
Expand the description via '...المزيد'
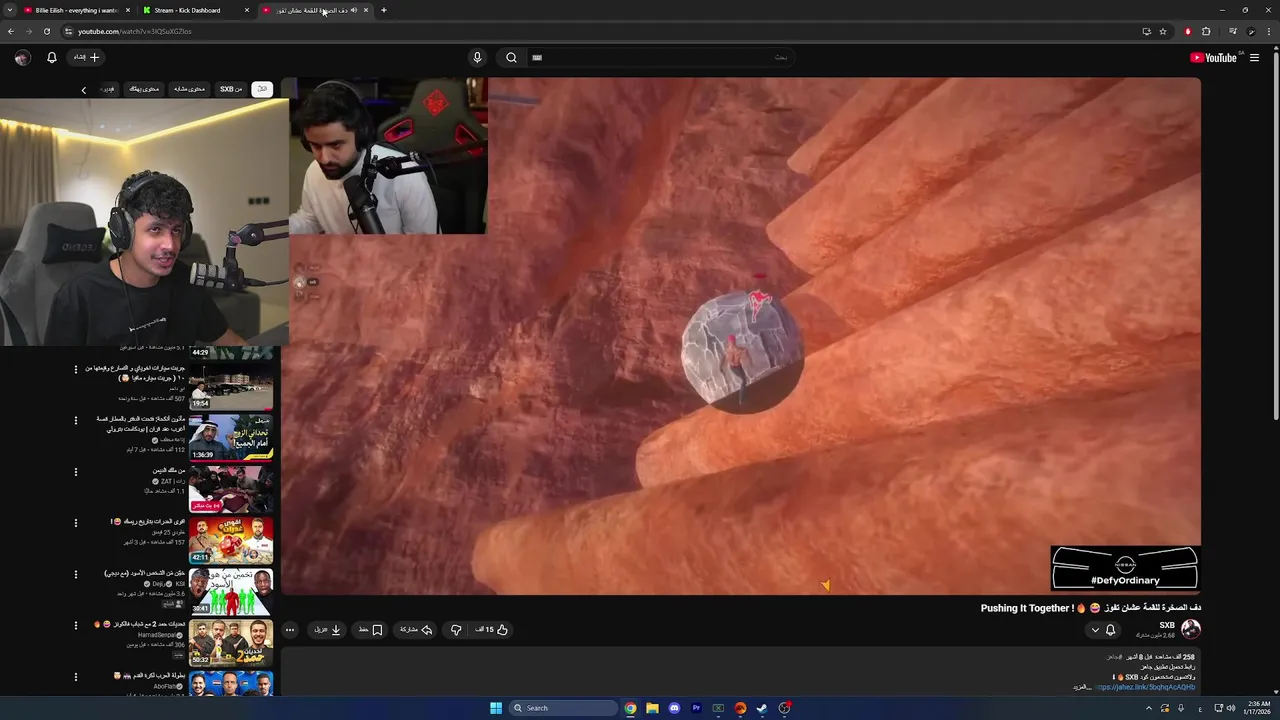(x=1083, y=687)
